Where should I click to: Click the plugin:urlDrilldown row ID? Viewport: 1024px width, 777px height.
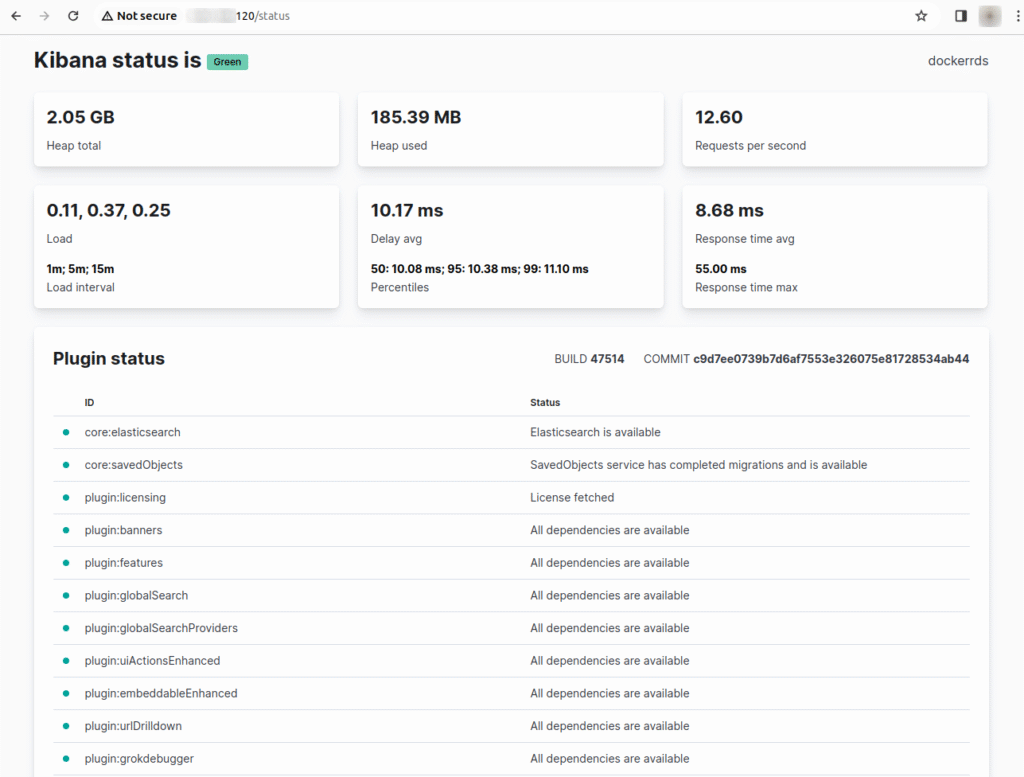click(x=133, y=726)
